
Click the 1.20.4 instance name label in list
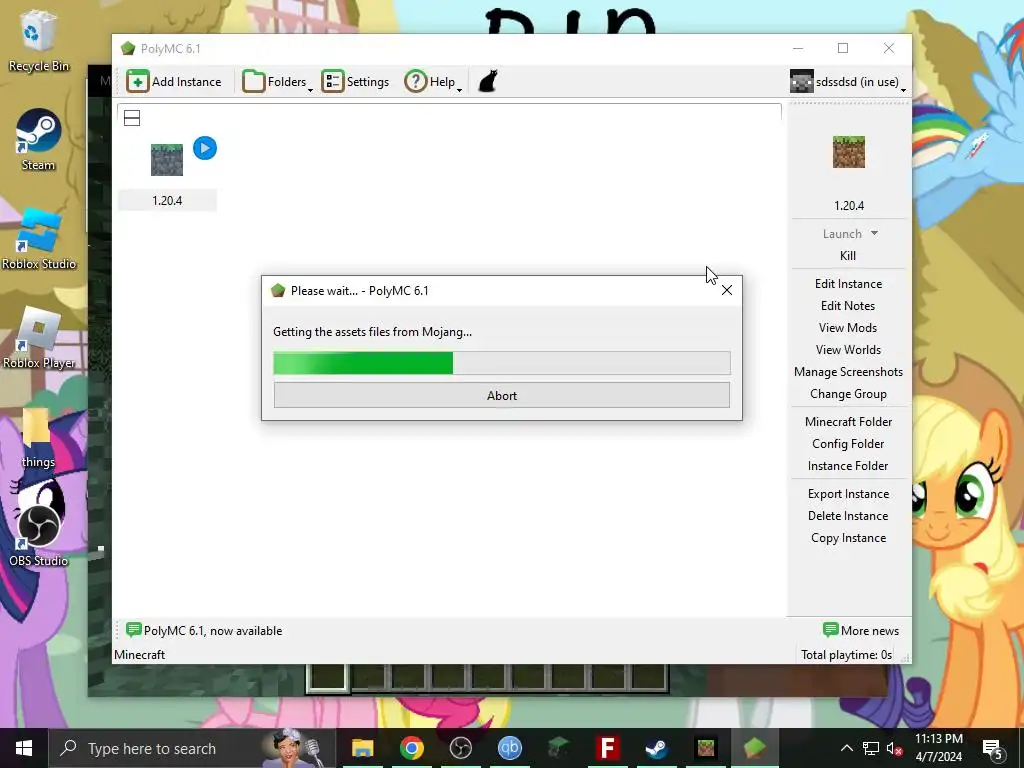click(x=167, y=200)
